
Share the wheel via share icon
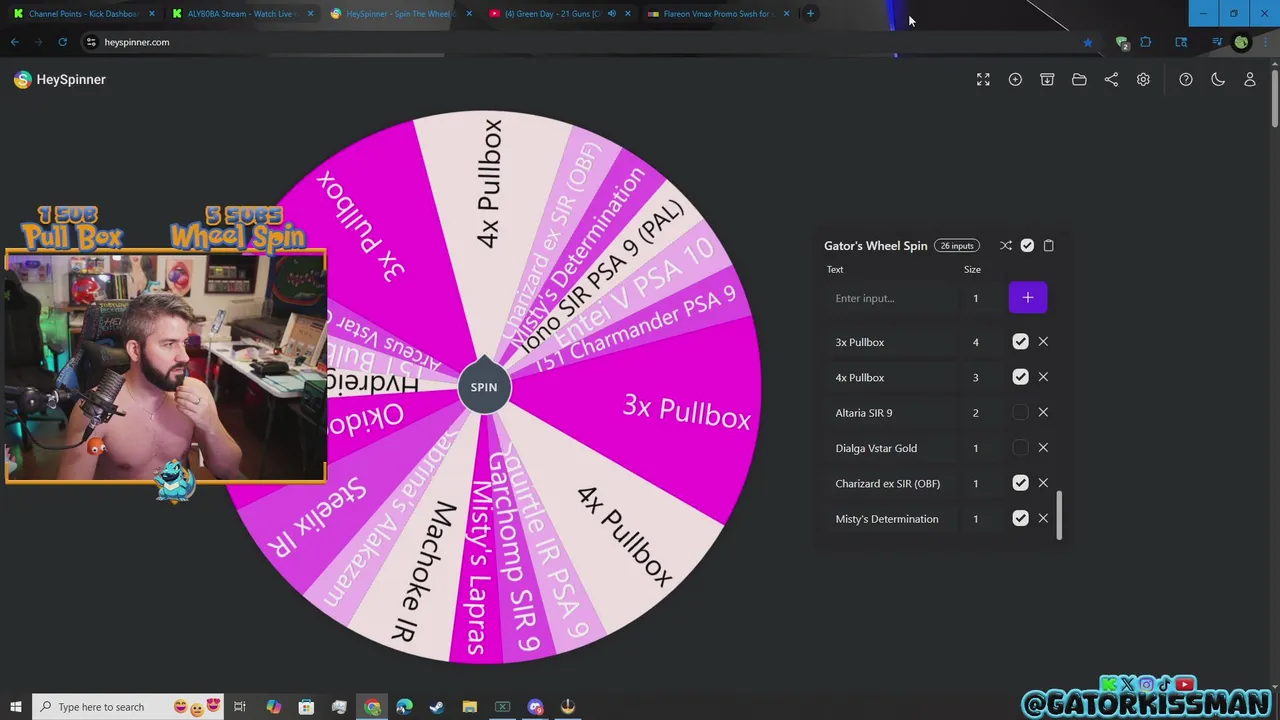(1111, 80)
